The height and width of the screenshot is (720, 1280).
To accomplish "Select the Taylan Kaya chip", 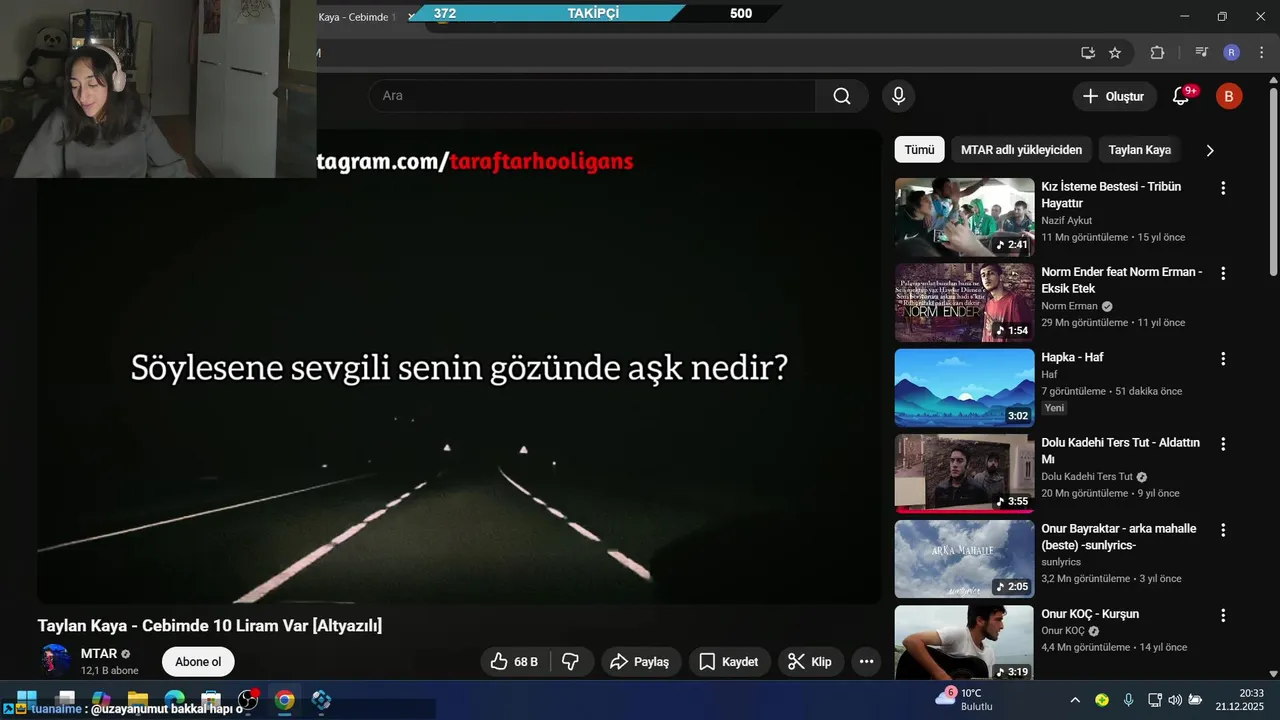I will tap(1139, 150).
